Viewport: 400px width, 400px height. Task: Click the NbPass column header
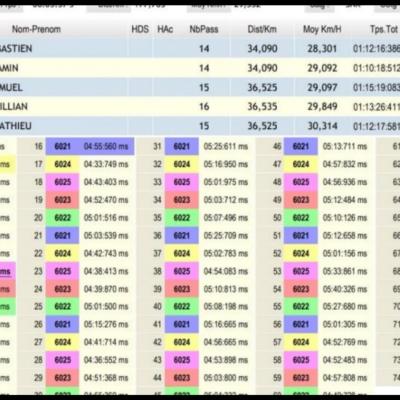click(204, 29)
